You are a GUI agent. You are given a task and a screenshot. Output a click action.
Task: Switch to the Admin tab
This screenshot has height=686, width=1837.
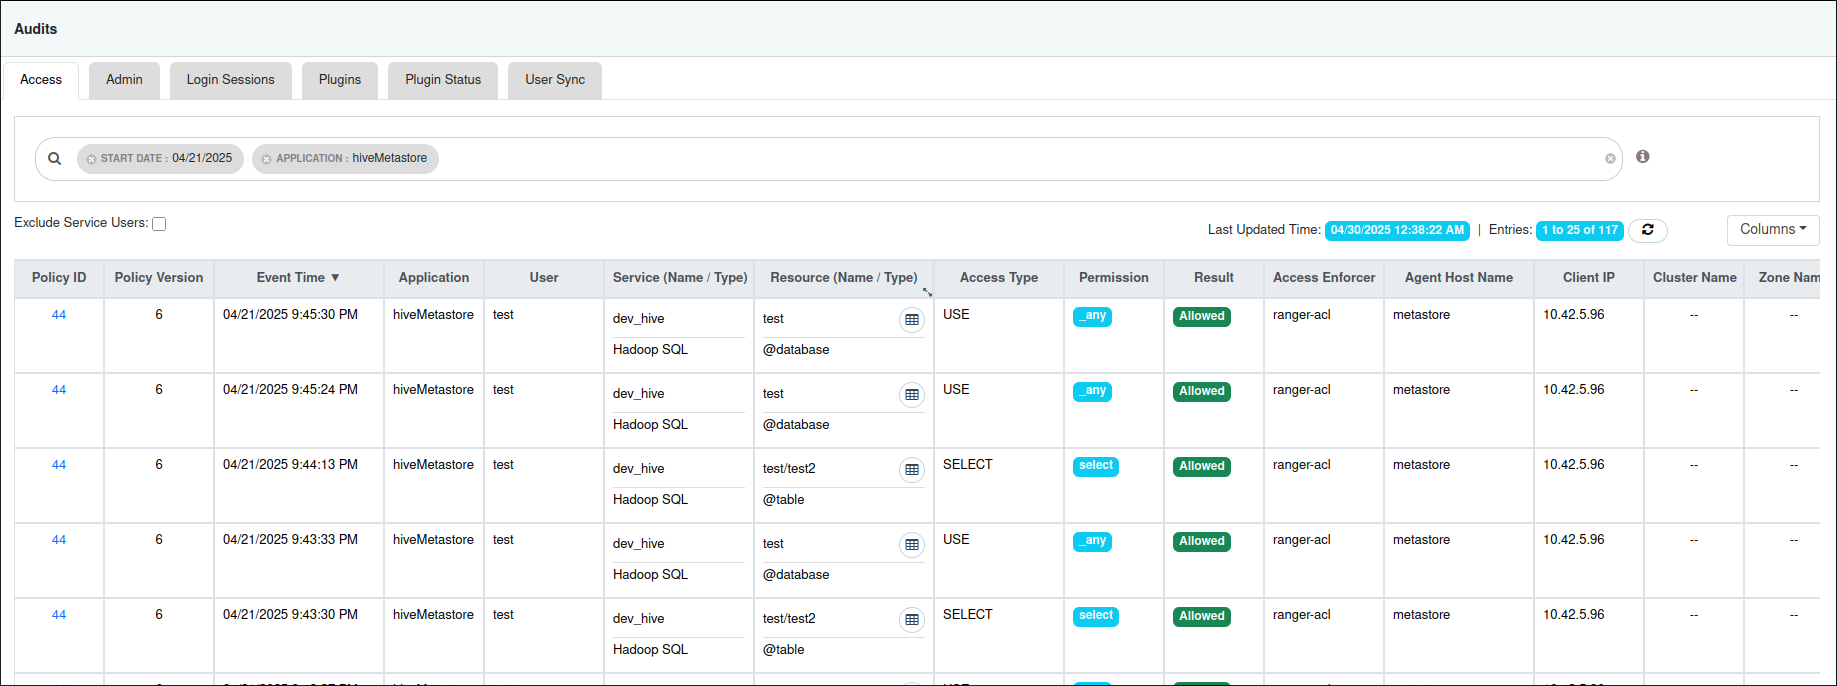pos(124,80)
